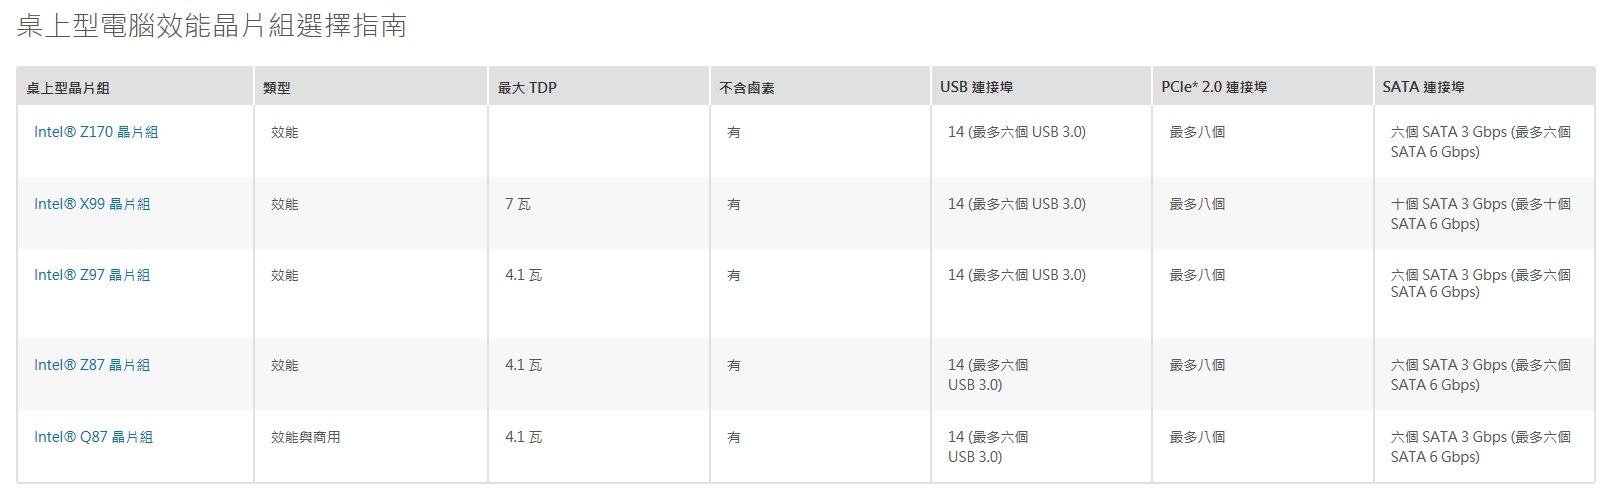Screen dimensions: 1604x495
Task: Open the Intel® Q87 晶片組 link
Action: pos(93,437)
